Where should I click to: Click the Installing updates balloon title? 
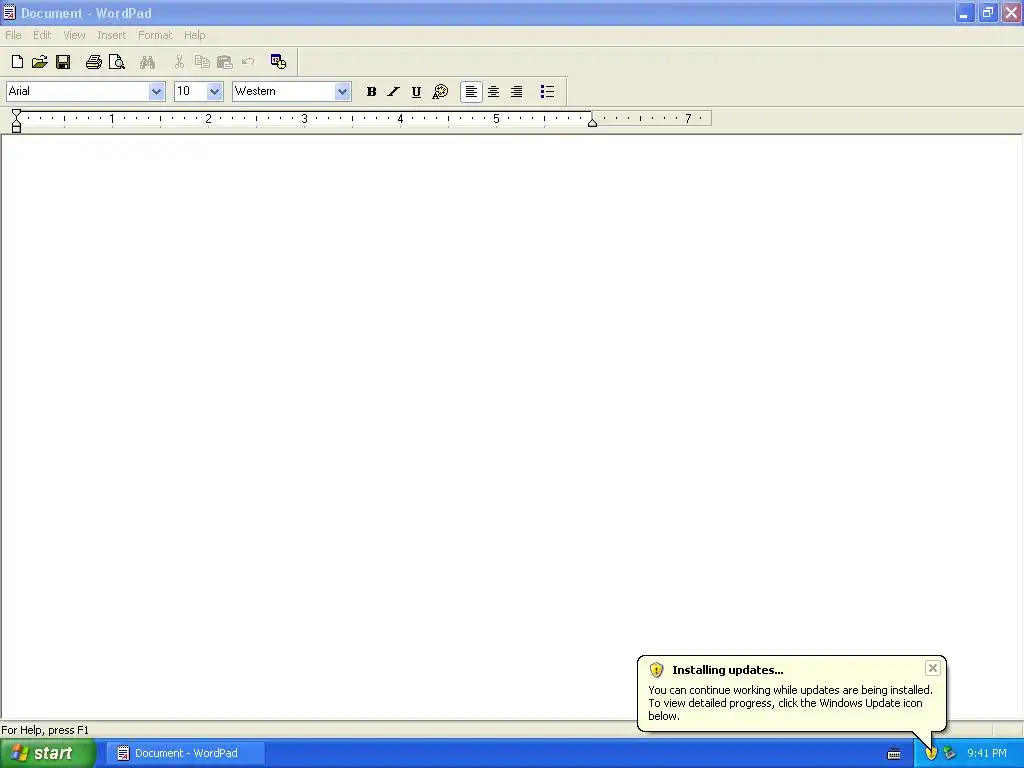[728, 670]
